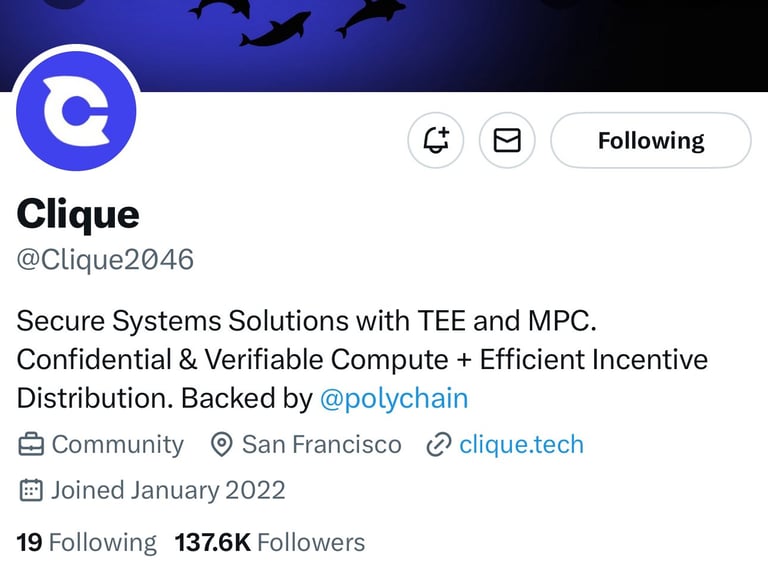Click the chain link icon beside clique.tech

coord(438,445)
